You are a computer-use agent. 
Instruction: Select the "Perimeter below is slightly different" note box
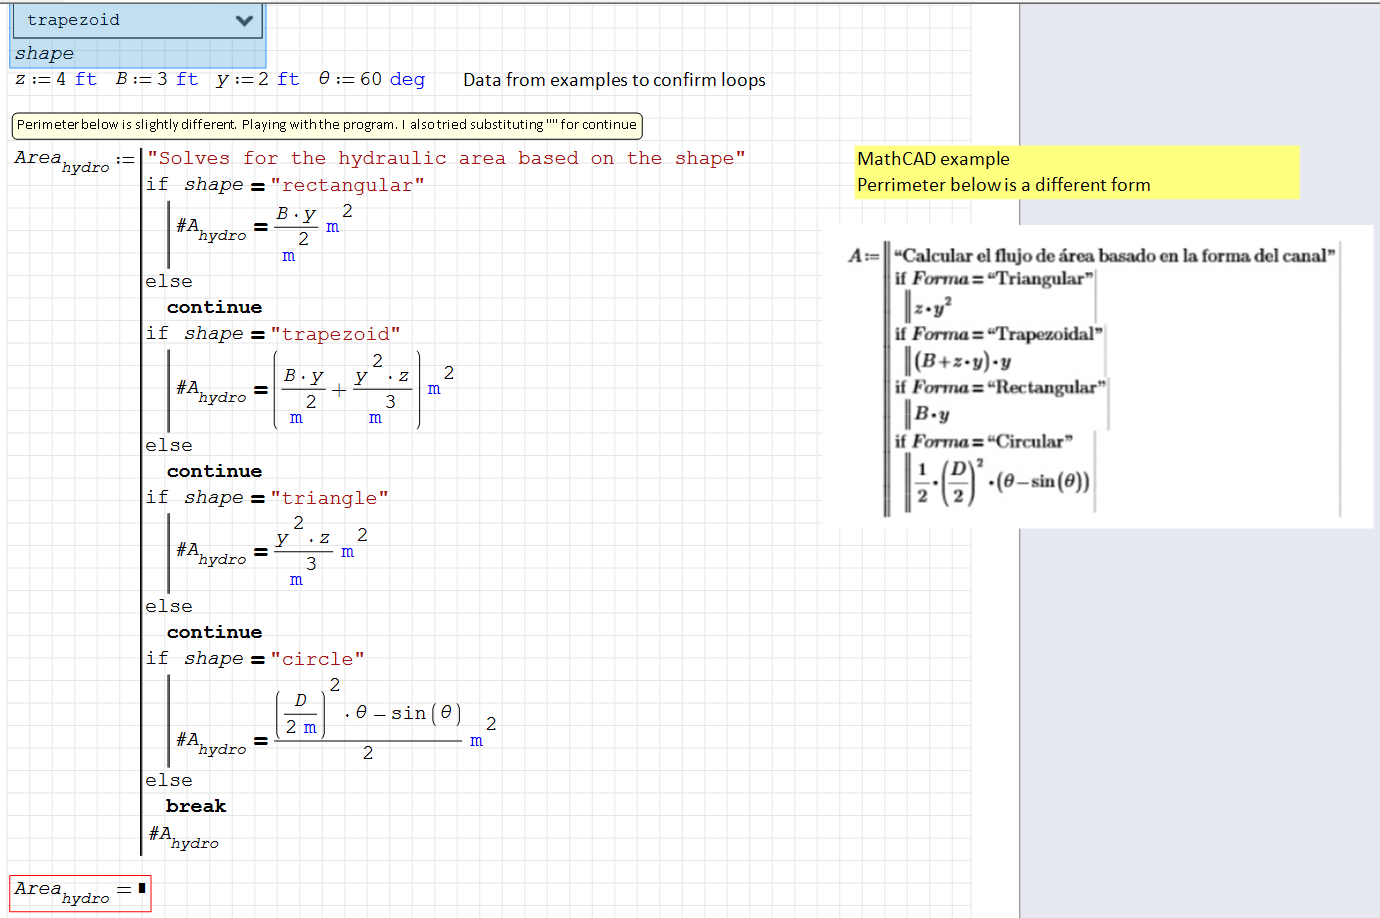(325, 124)
